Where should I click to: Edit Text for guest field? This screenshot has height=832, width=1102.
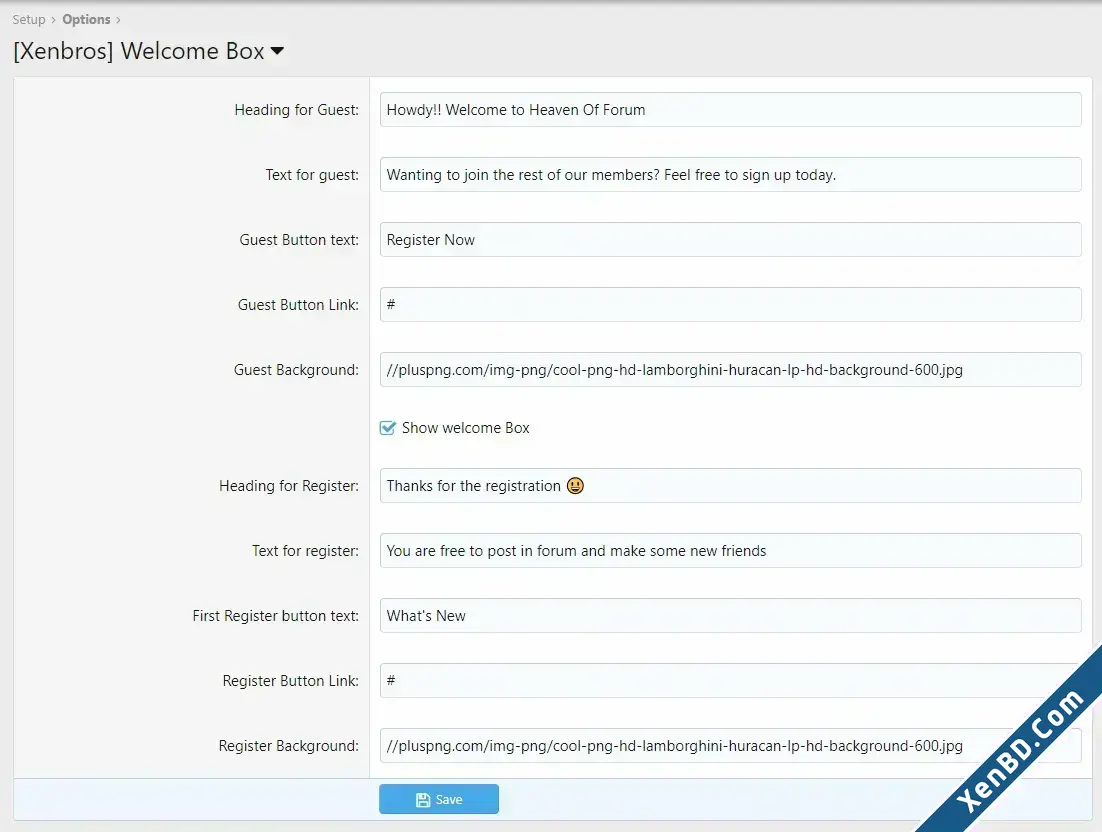click(x=730, y=174)
